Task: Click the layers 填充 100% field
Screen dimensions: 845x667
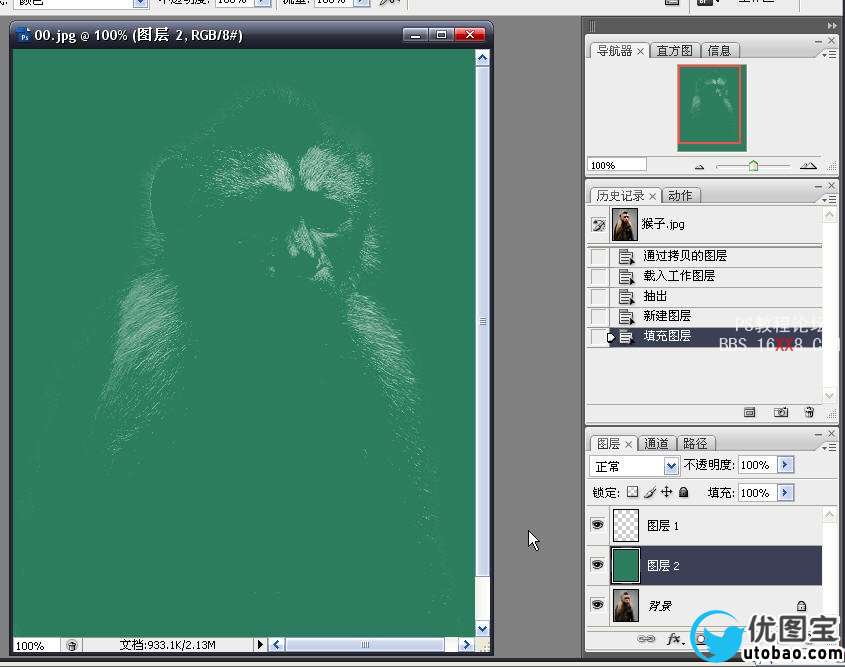Action: 758,493
